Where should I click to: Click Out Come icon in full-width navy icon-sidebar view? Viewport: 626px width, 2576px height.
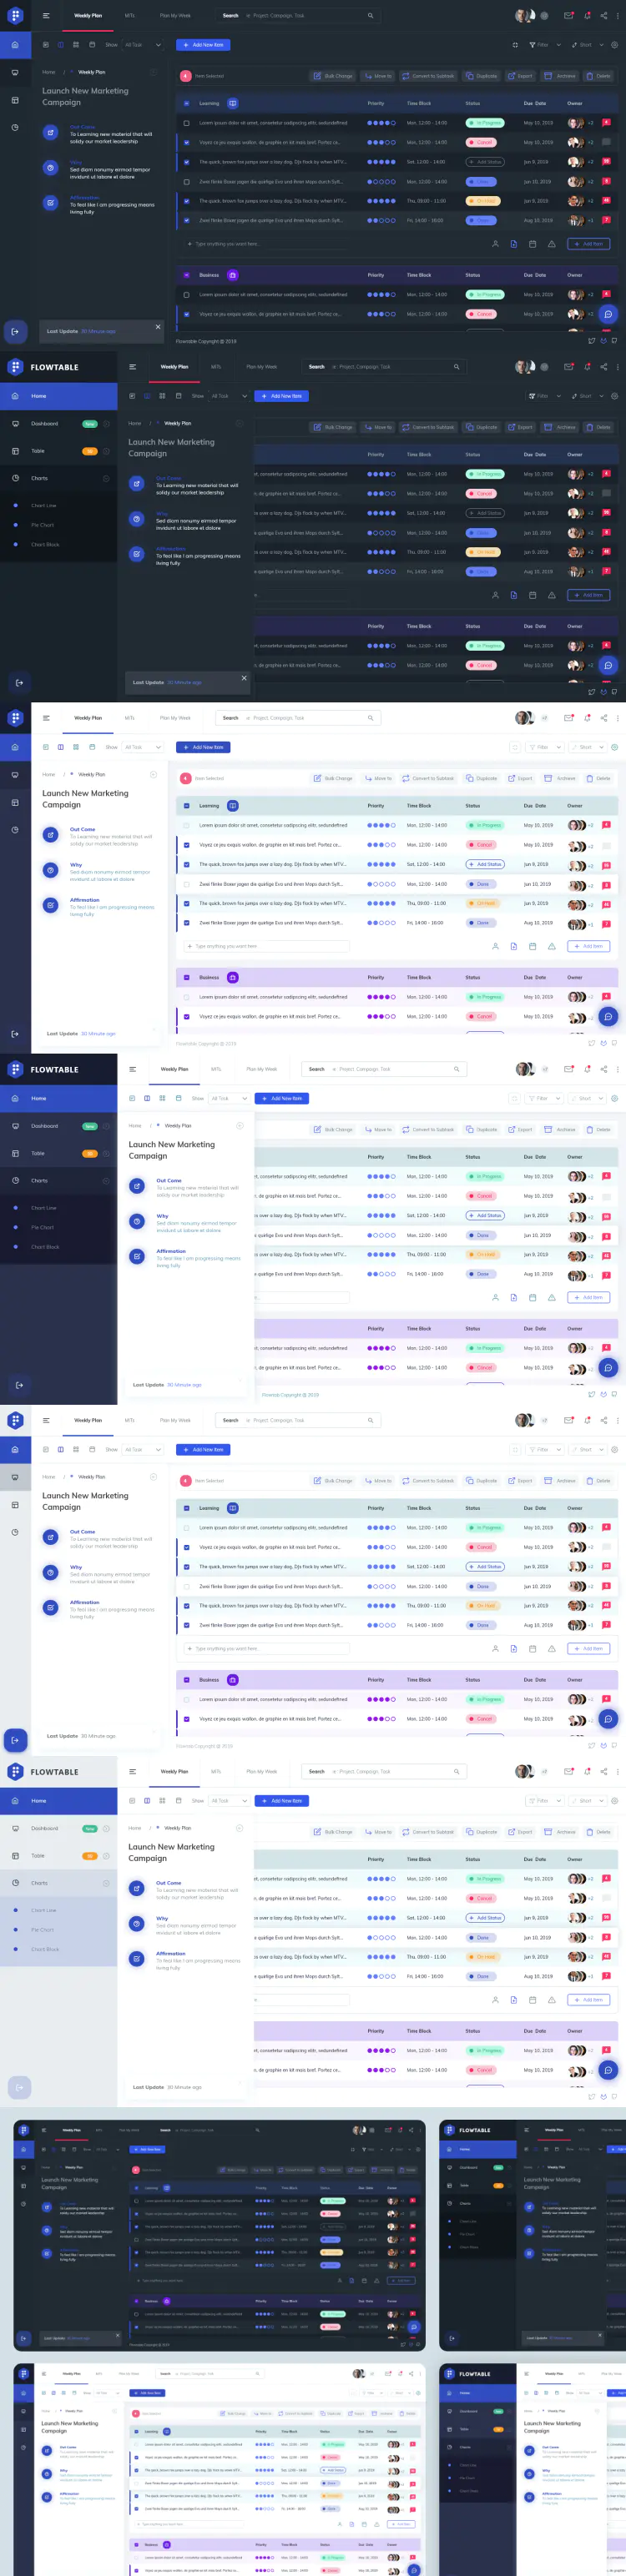tap(50, 834)
